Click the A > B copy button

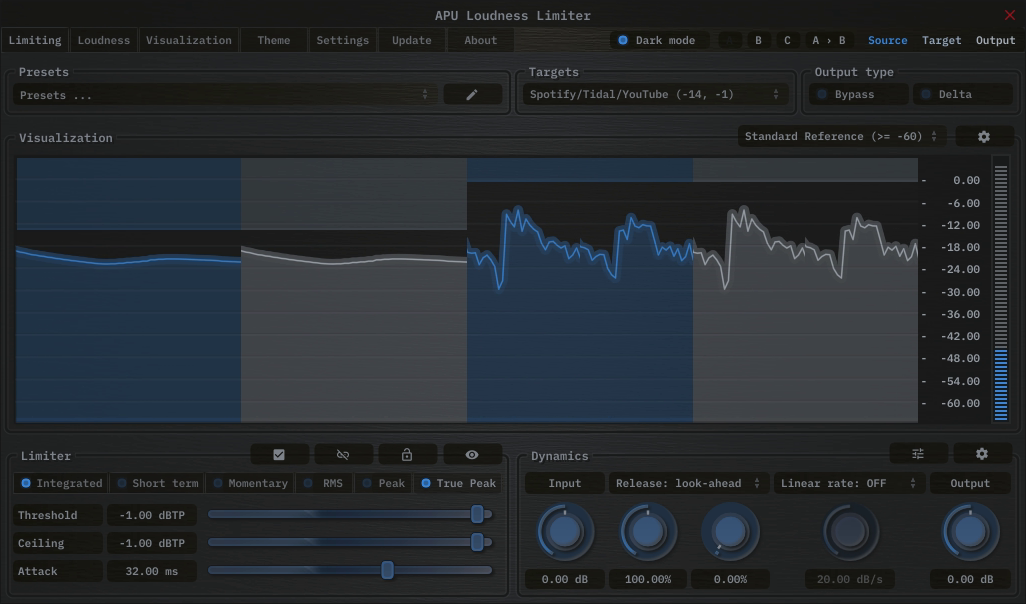828,40
